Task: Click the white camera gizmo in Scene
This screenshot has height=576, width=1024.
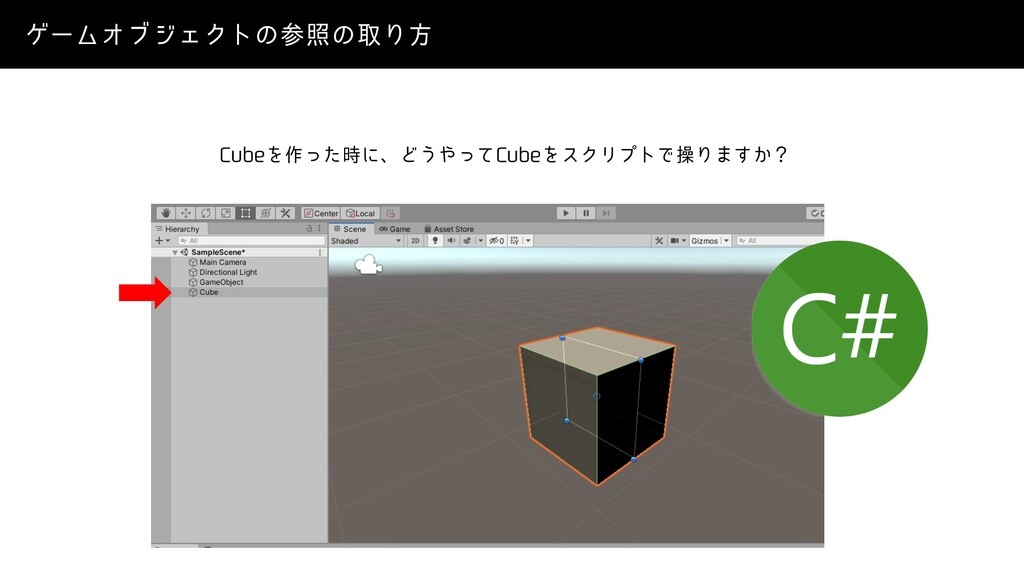Action: [368, 265]
